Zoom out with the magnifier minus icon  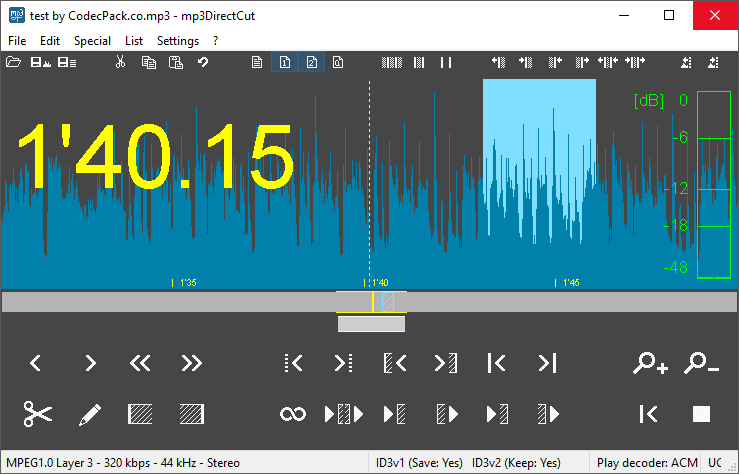pyautogui.click(x=701, y=363)
